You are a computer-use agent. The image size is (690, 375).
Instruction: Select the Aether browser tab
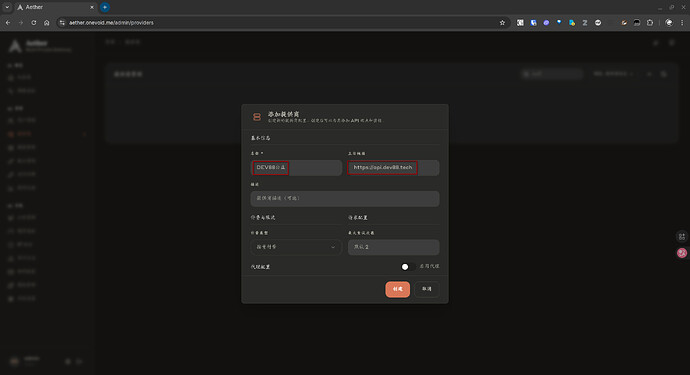[x=54, y=7]
